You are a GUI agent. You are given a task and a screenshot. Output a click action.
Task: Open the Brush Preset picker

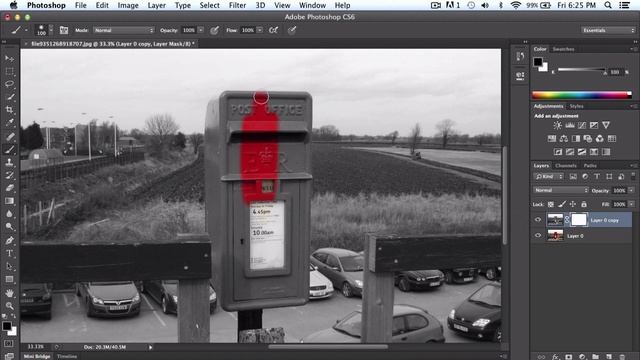pos(45,30)
